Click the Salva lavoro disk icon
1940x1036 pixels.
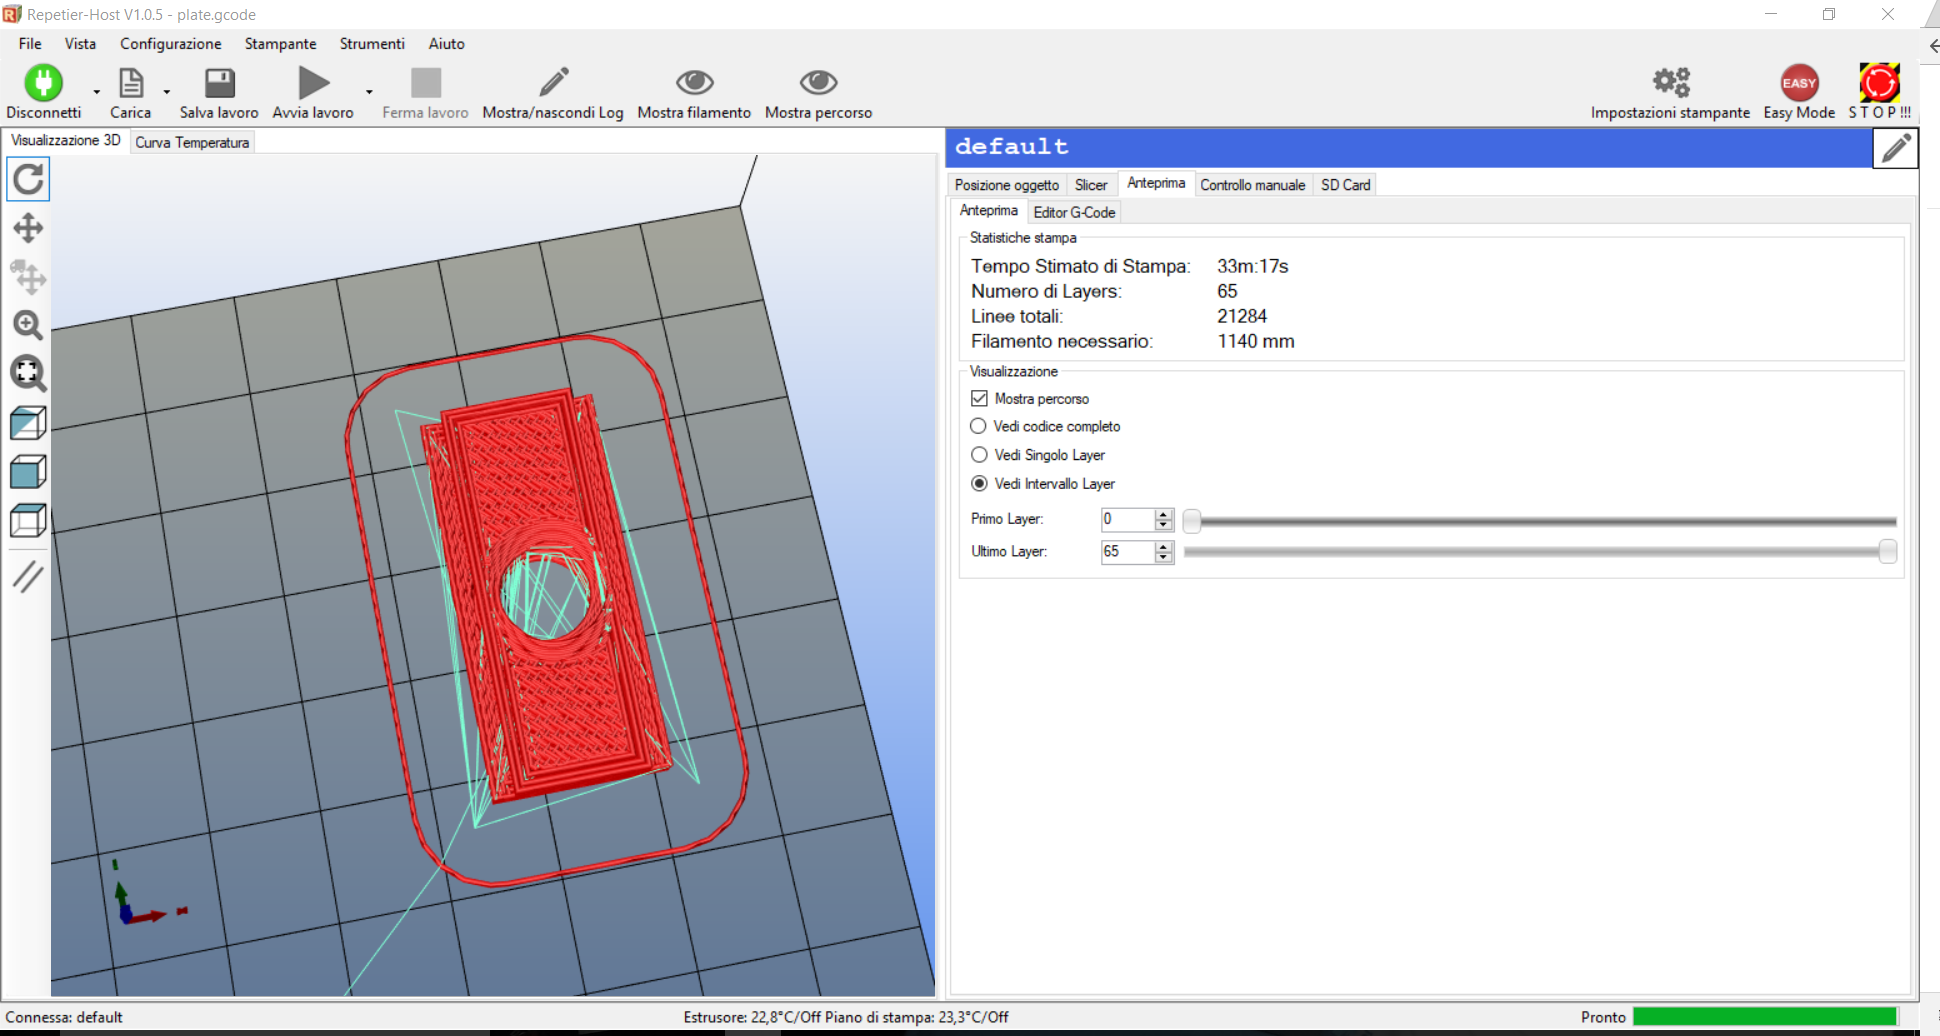[x=219, y=83]
